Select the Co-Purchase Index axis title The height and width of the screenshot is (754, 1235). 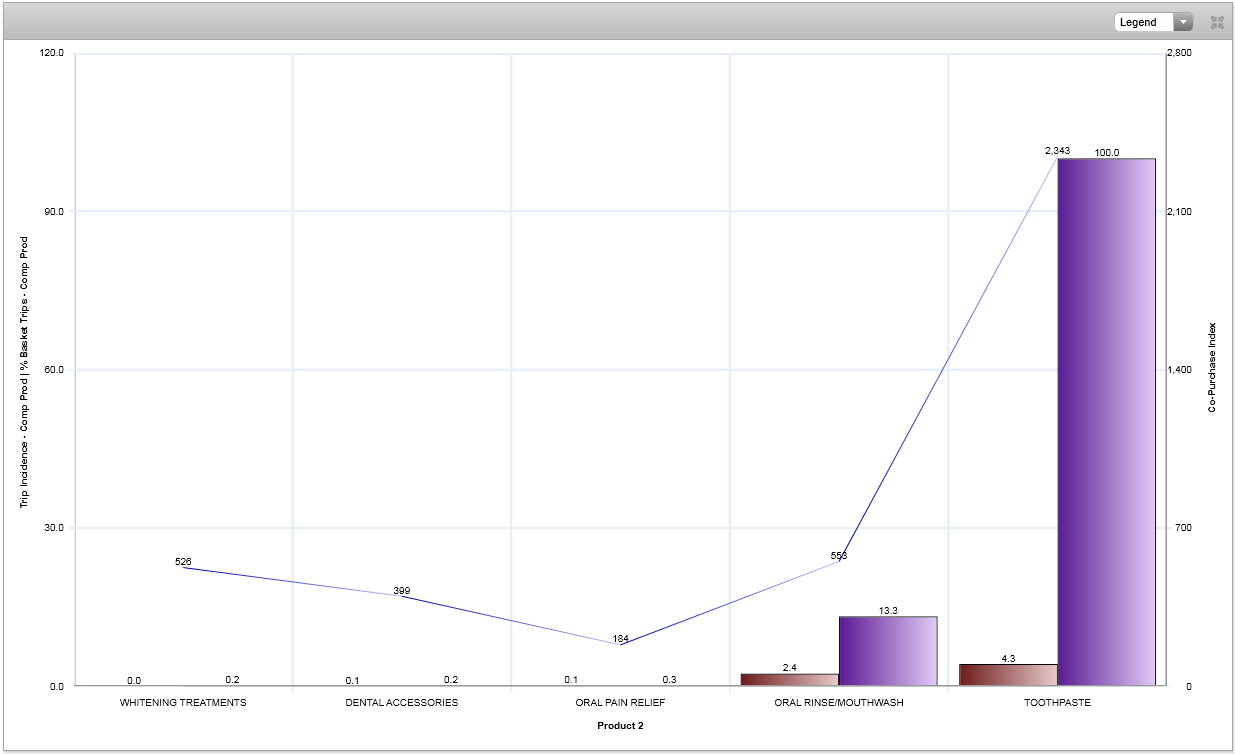(1212, 368)
